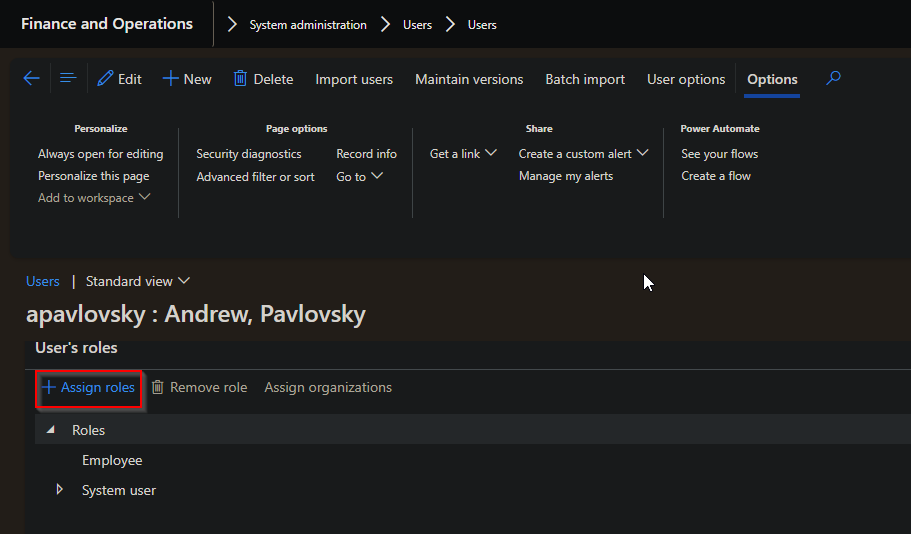Click Create a flow
Screen dimensions: 911x534
click(x=716, y=176)
